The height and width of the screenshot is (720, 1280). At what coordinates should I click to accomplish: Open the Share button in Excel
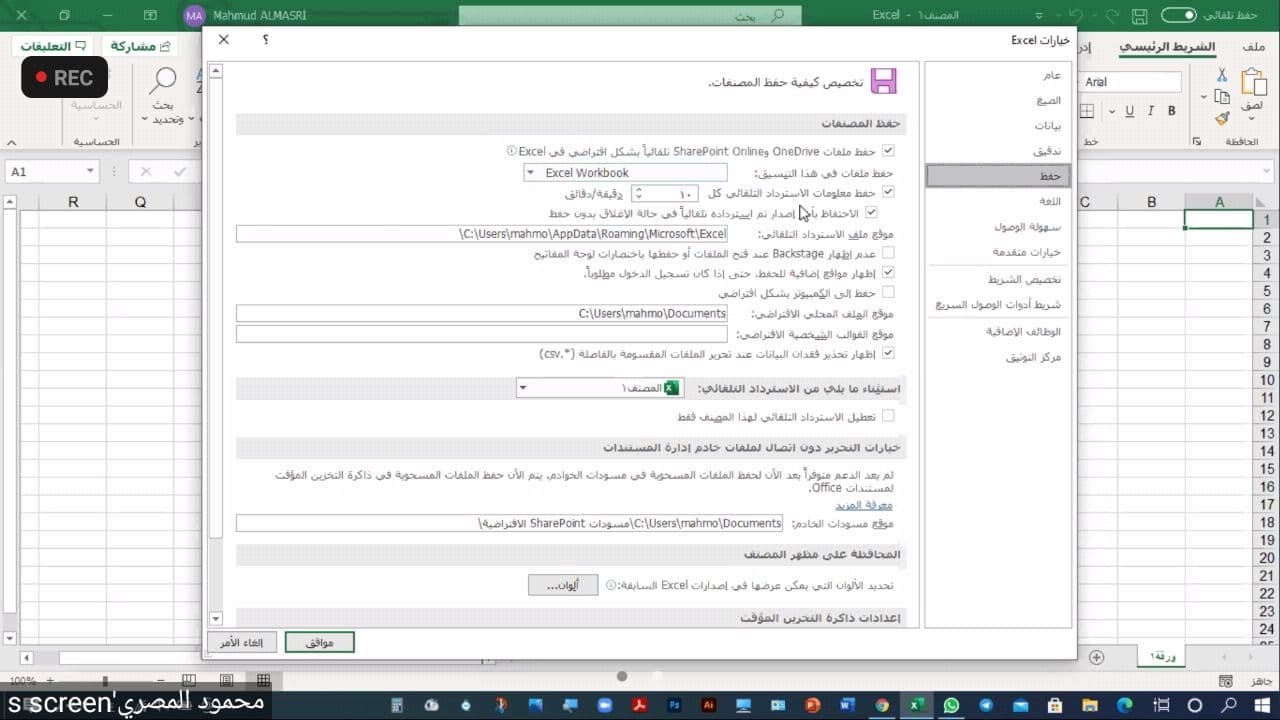point(140,46)
